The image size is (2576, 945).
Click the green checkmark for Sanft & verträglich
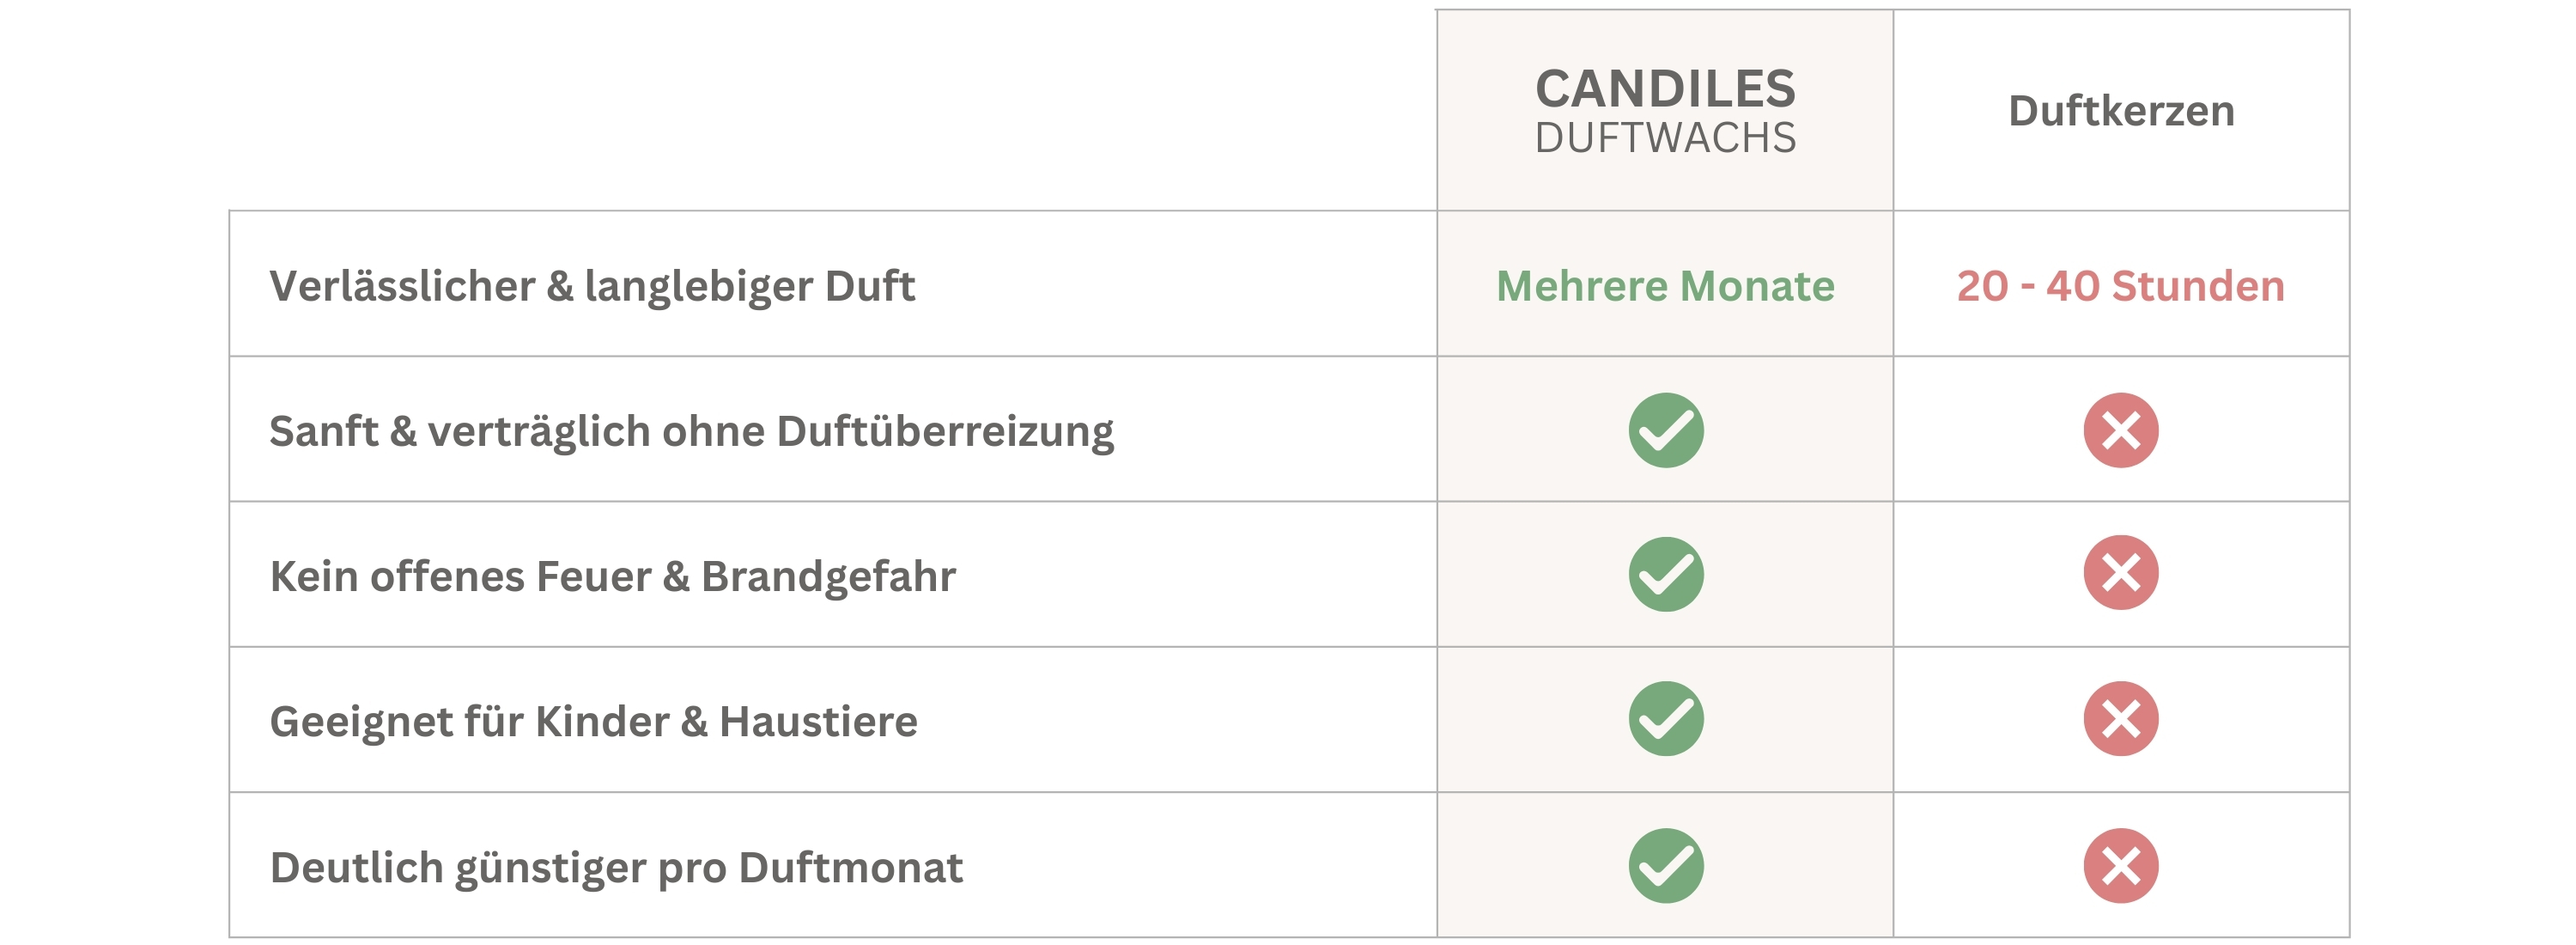point(1665,430)
